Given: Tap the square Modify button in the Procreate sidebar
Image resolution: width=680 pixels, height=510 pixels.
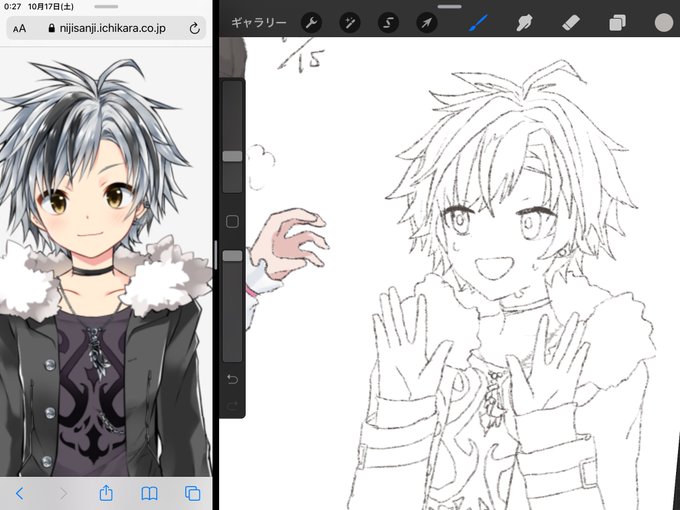Looking at the screenshot, I should (232, 222).
